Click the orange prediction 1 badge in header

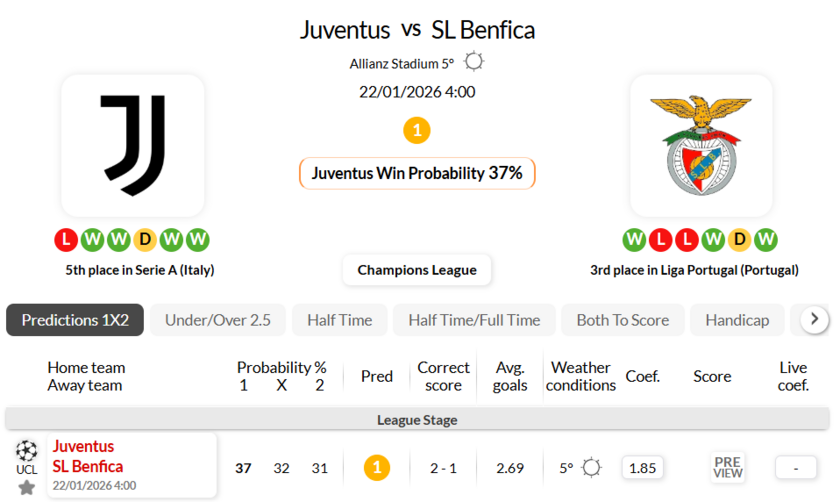tap(417, 130)
